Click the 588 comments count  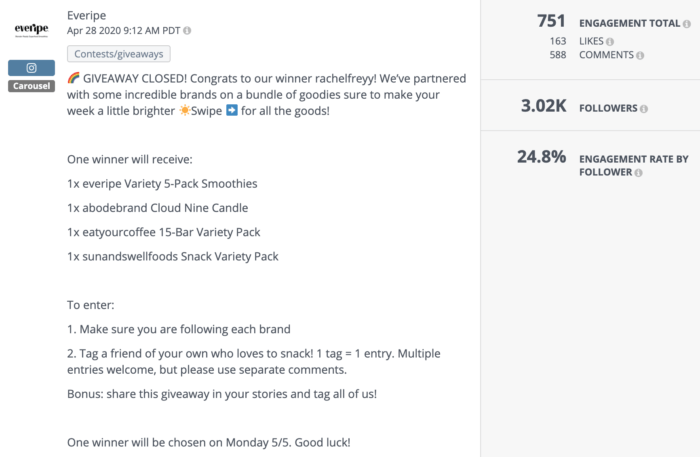coord(558,55)
